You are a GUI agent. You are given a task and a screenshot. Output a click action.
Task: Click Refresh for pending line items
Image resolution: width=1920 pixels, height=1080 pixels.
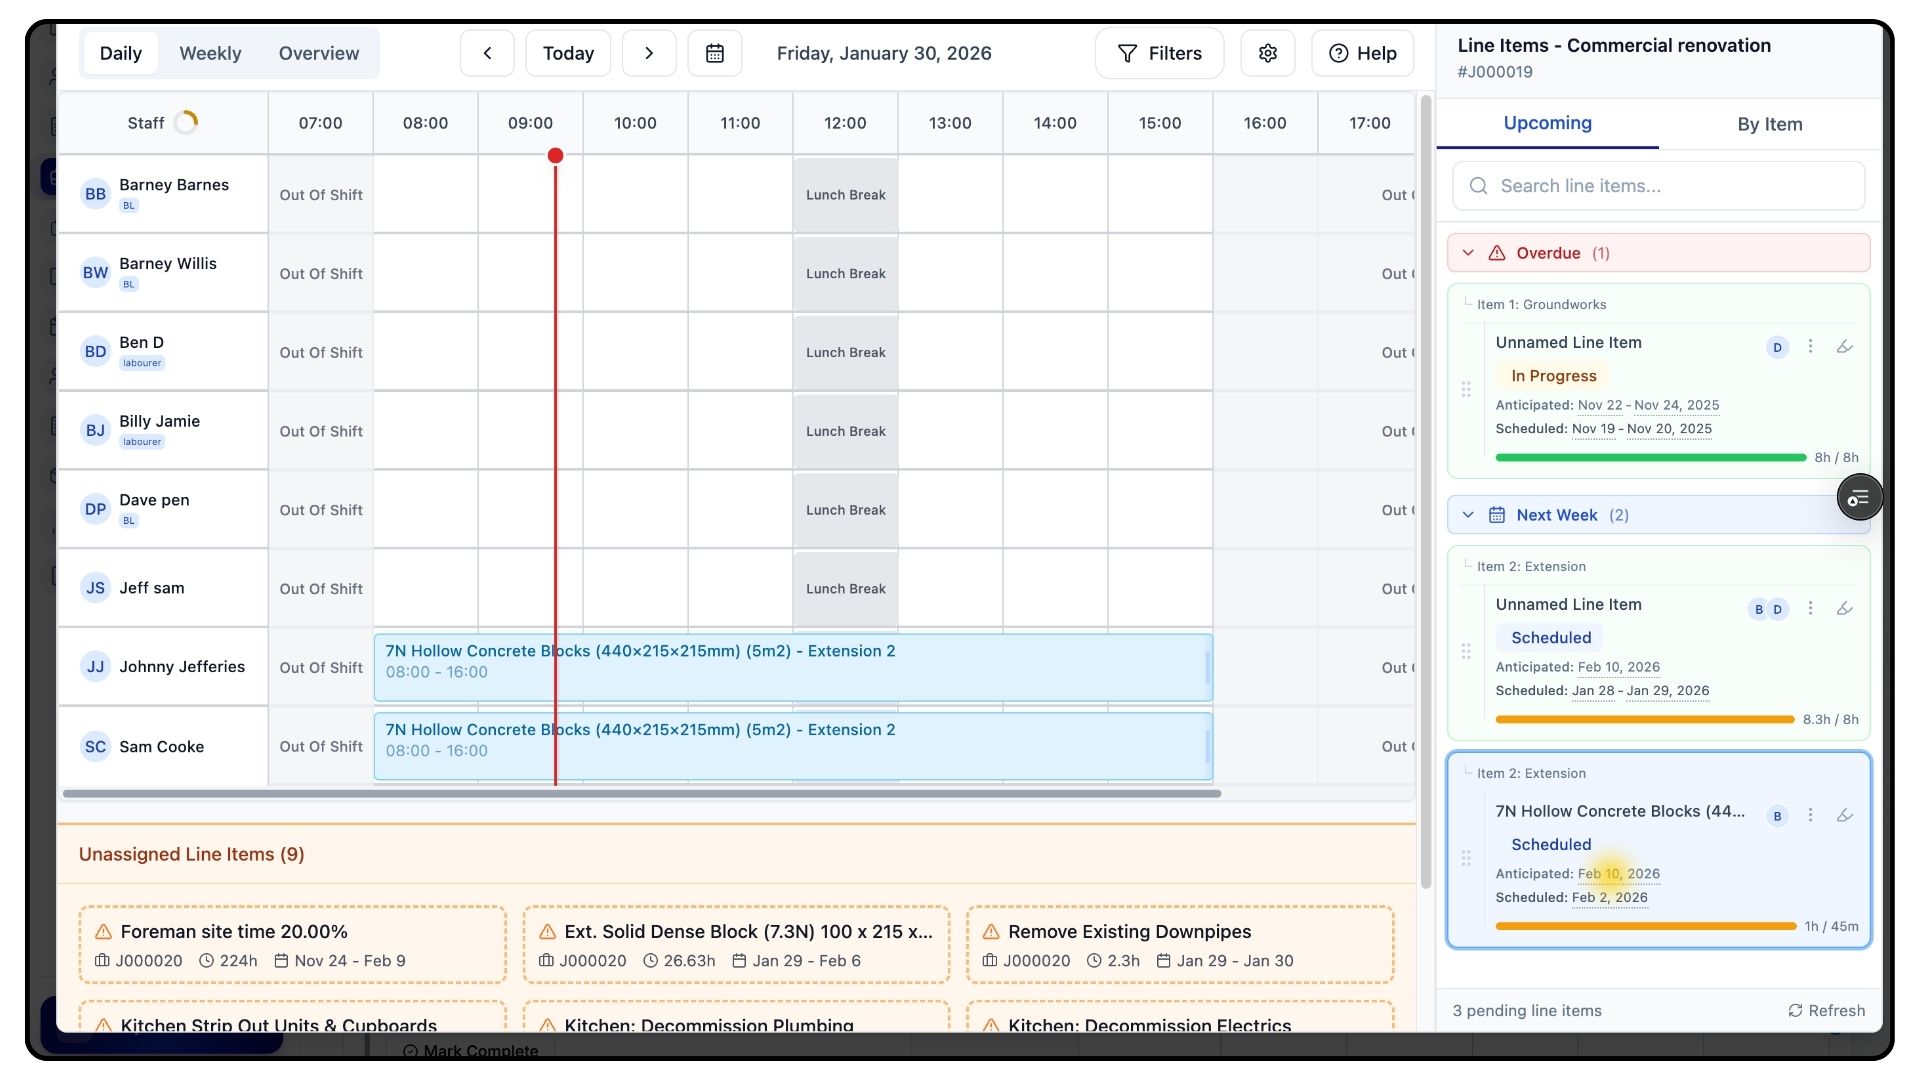click(x=1826, y=1010)
